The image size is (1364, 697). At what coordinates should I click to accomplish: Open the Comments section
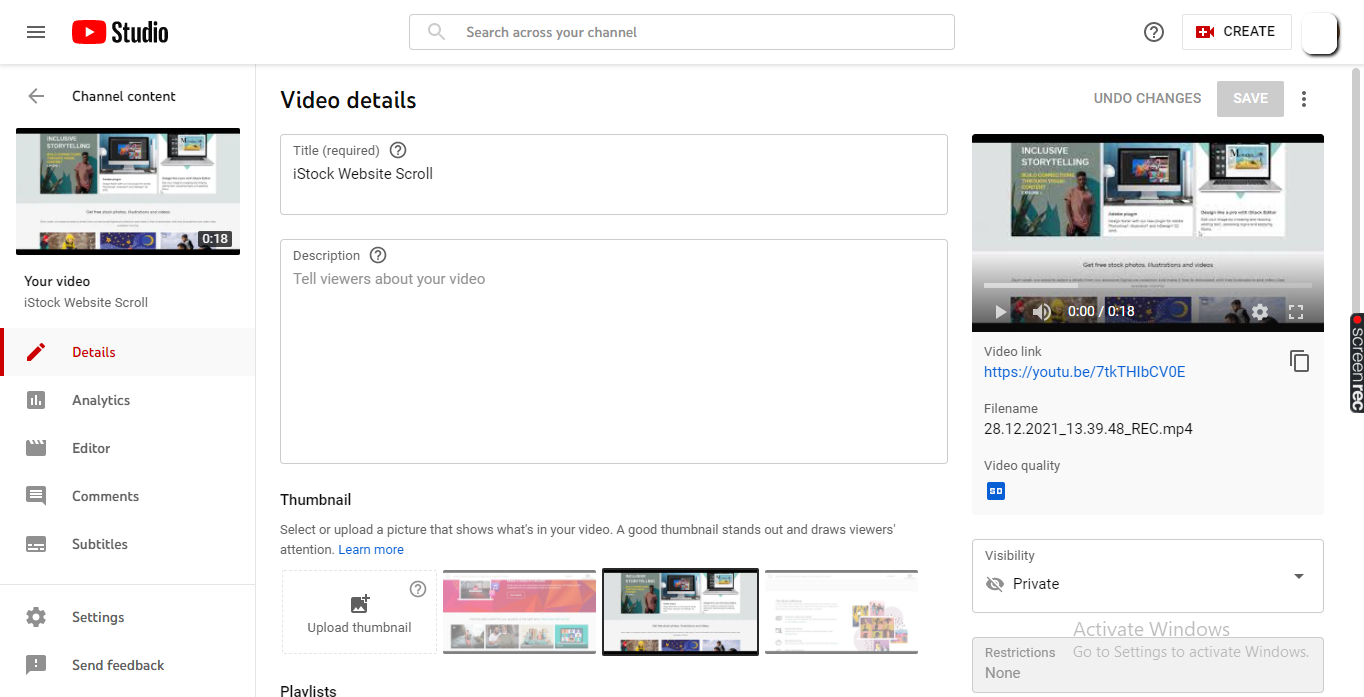128,496
